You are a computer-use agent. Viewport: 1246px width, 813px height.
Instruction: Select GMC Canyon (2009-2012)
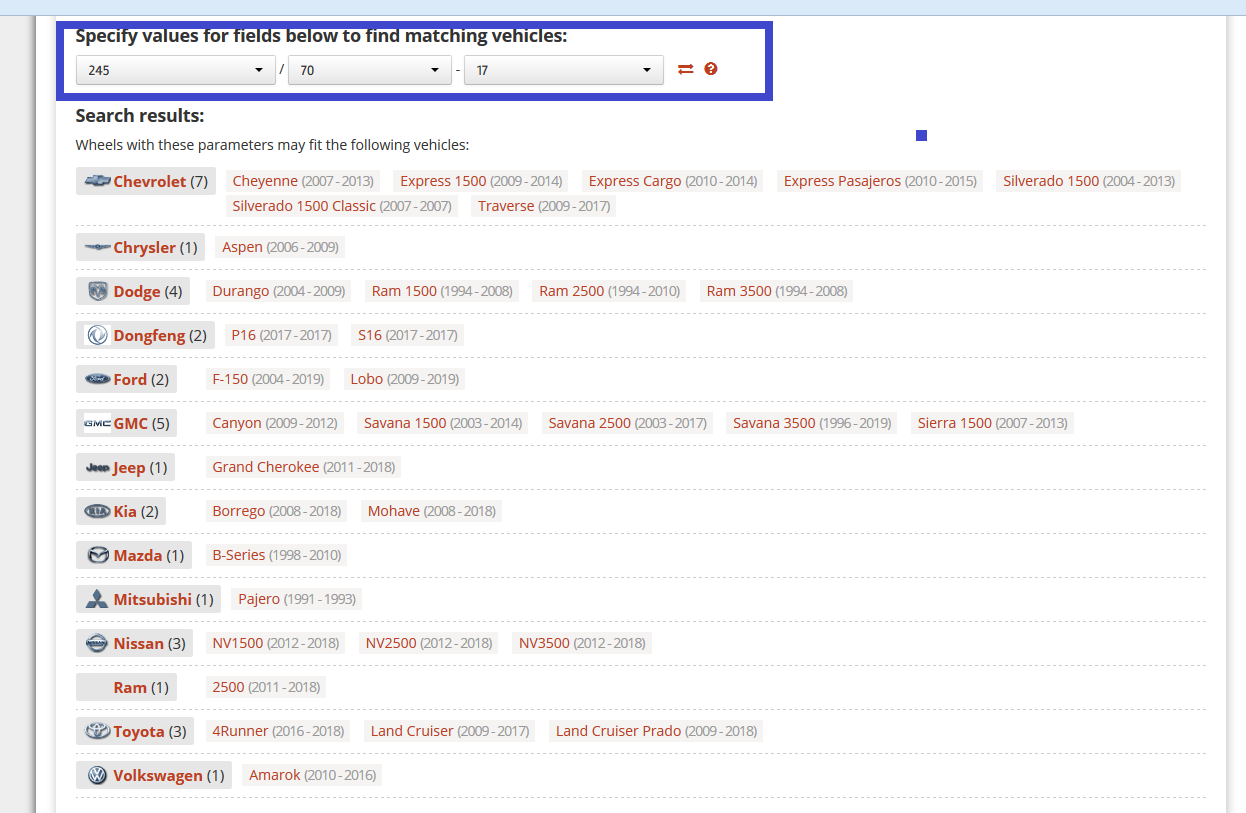275,423
